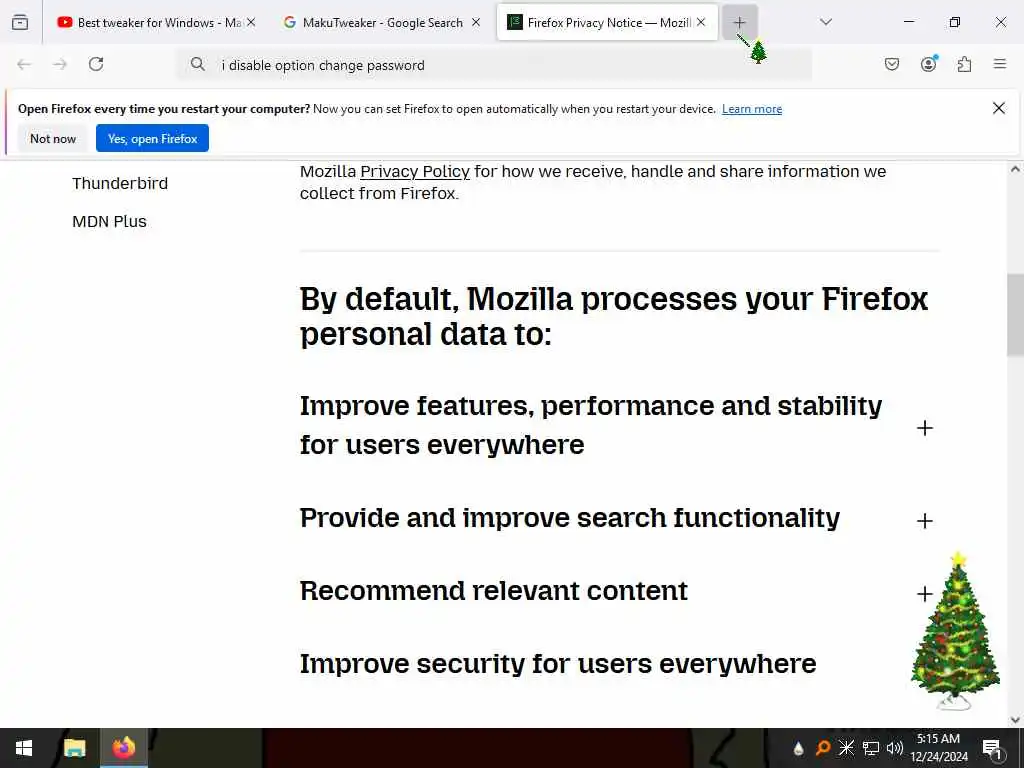Close the Best tweaker for Windows tab

coord(251,22)
